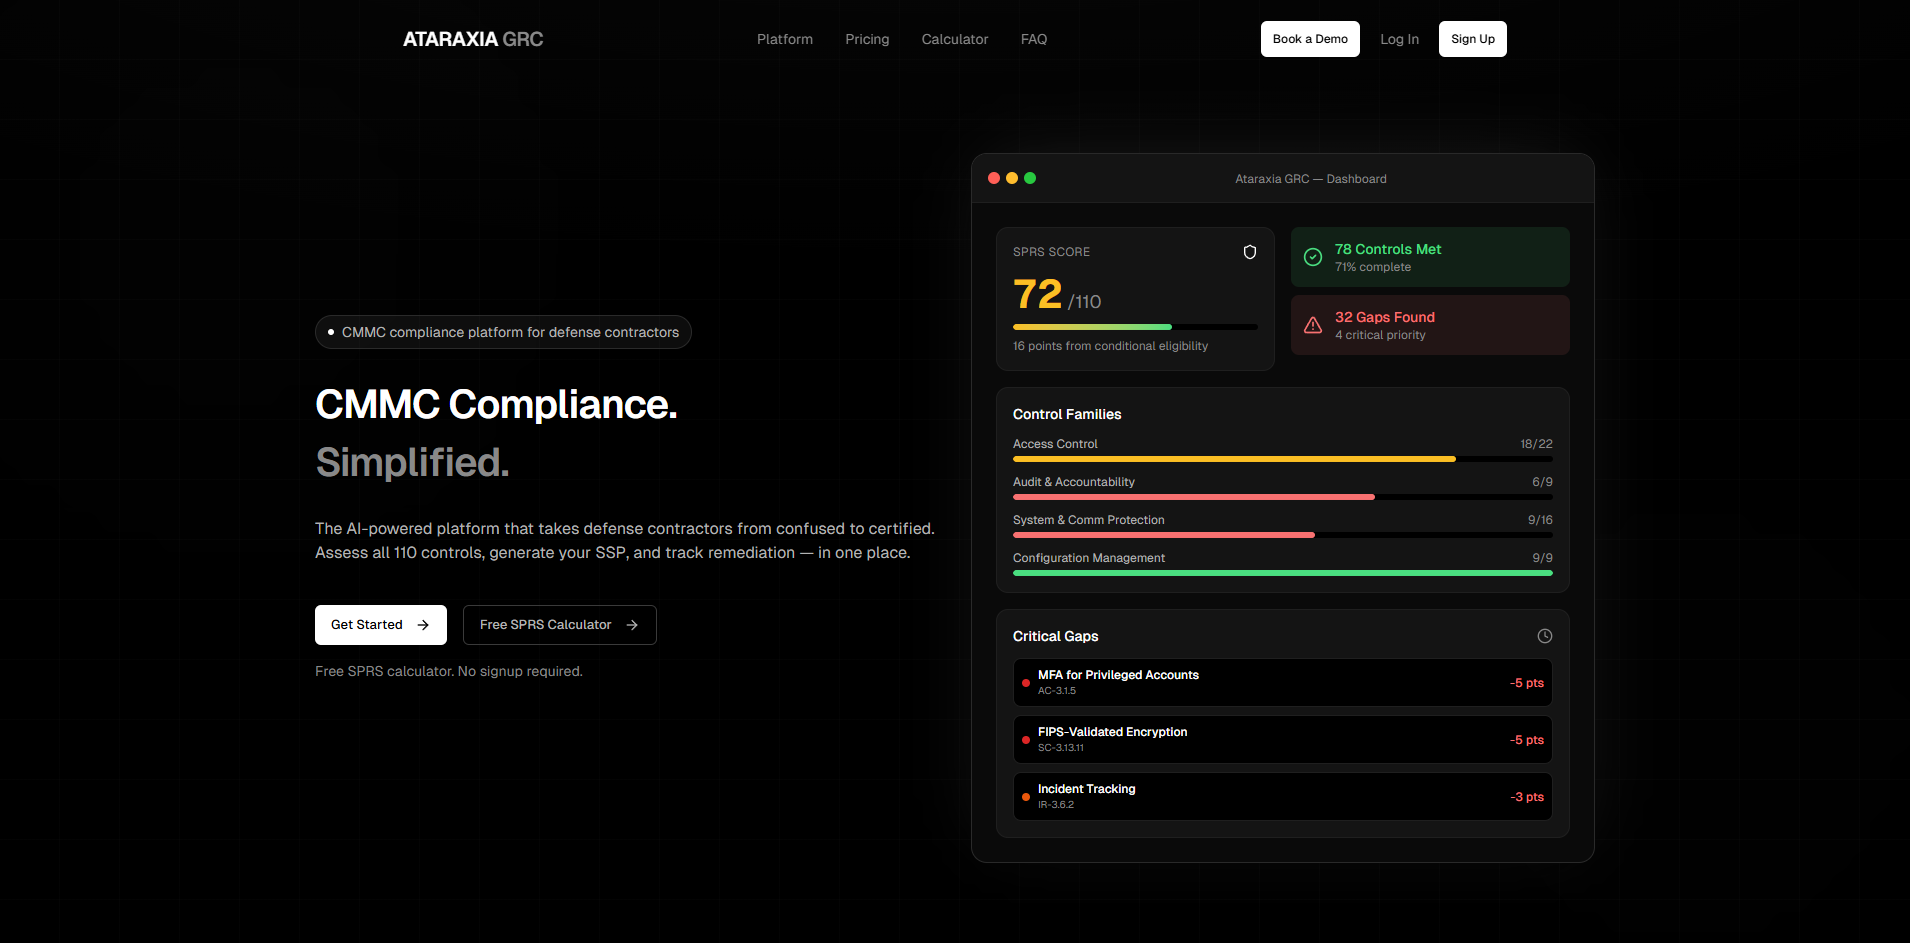Click the ATARAXIA GRC logo
1910x943 pixels.
tap(473, 39)
